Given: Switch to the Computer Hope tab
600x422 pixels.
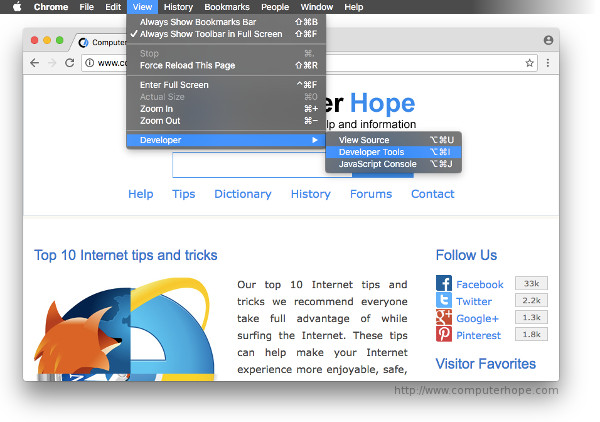Looking at the screenshot, I should click(101, 42).
